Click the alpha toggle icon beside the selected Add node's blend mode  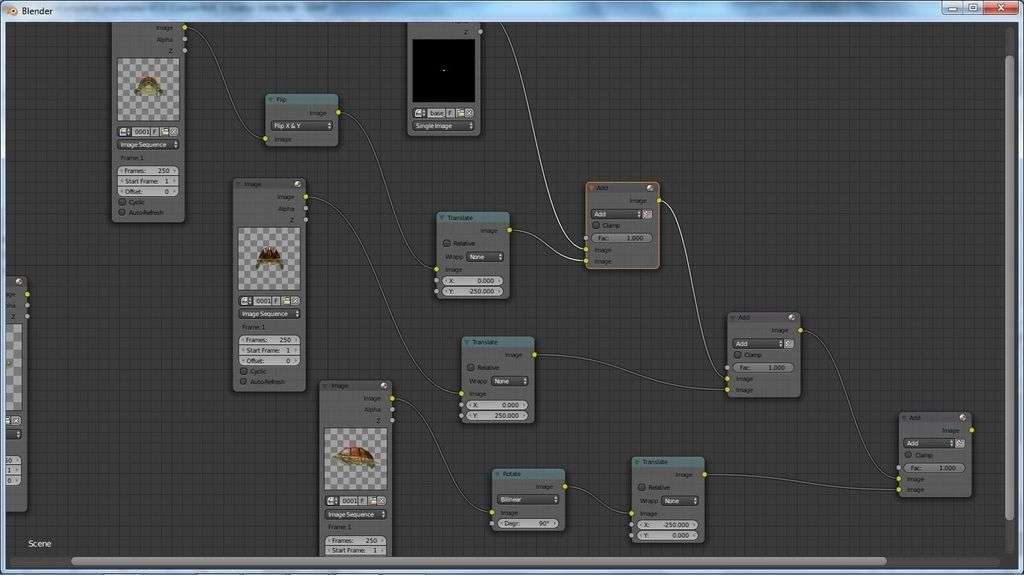coord(647,214)
